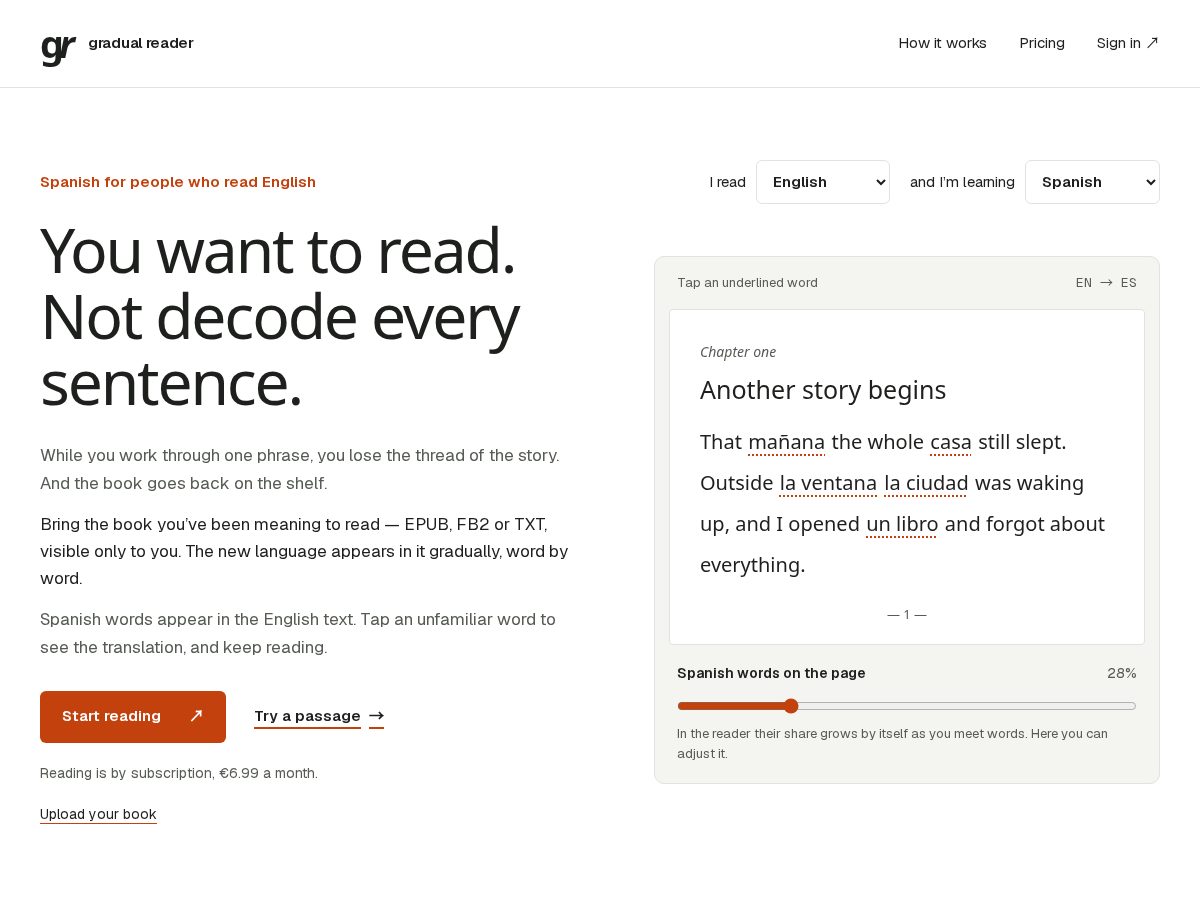Image resolution: width=1200 pixels, height=900 pixels.
Task: Click the arrow icon in Start reading button
Action: pyautogui.click(x=196, y=716)
